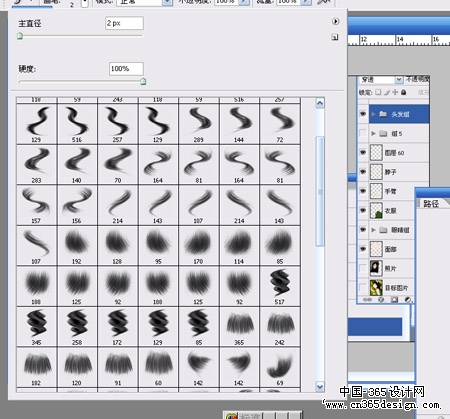Screen dimensions: 450x419
Task: Hide the 面部 layer
Action: point(363,249)
